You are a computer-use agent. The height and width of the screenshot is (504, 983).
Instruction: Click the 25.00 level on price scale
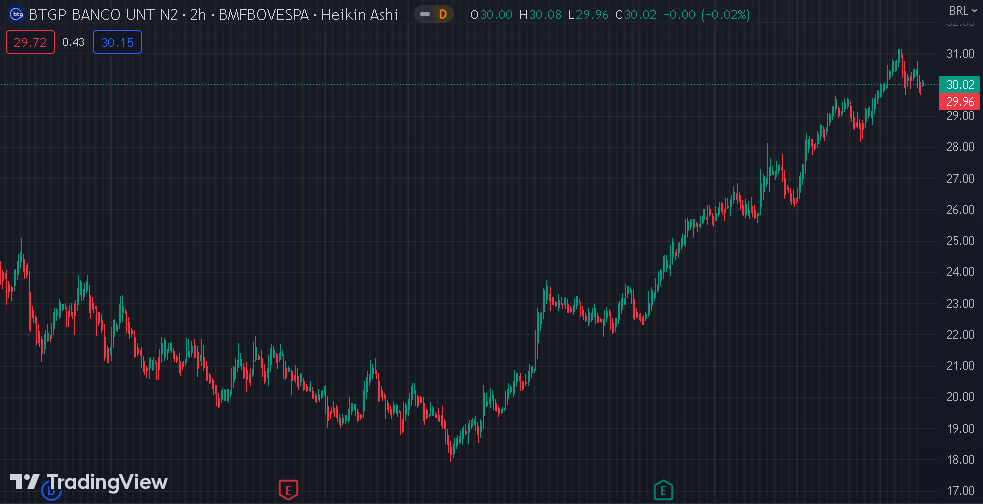[959, 240]
